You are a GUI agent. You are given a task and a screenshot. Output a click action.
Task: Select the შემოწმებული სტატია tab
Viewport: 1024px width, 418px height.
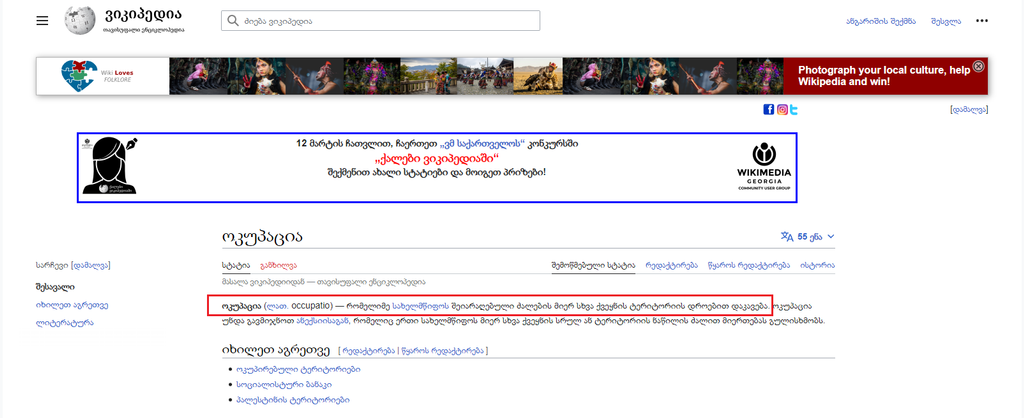593,266
